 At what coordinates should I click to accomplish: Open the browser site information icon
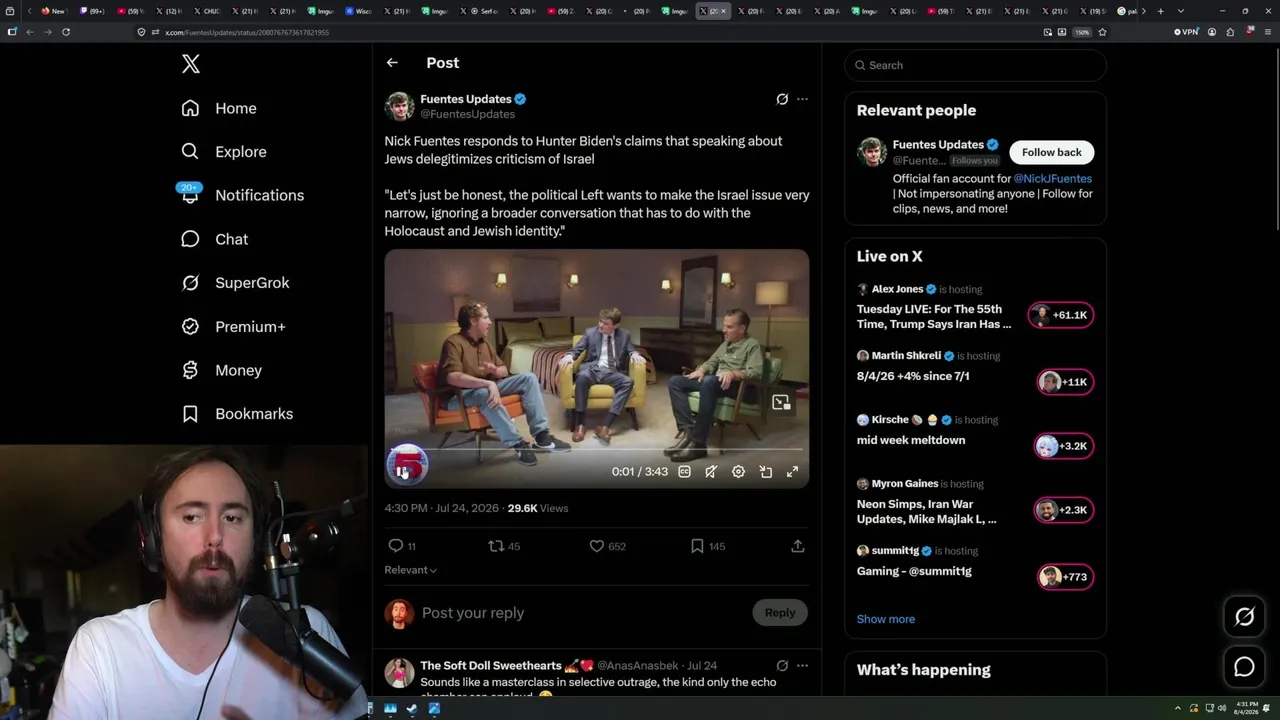(x=142, y=32)
